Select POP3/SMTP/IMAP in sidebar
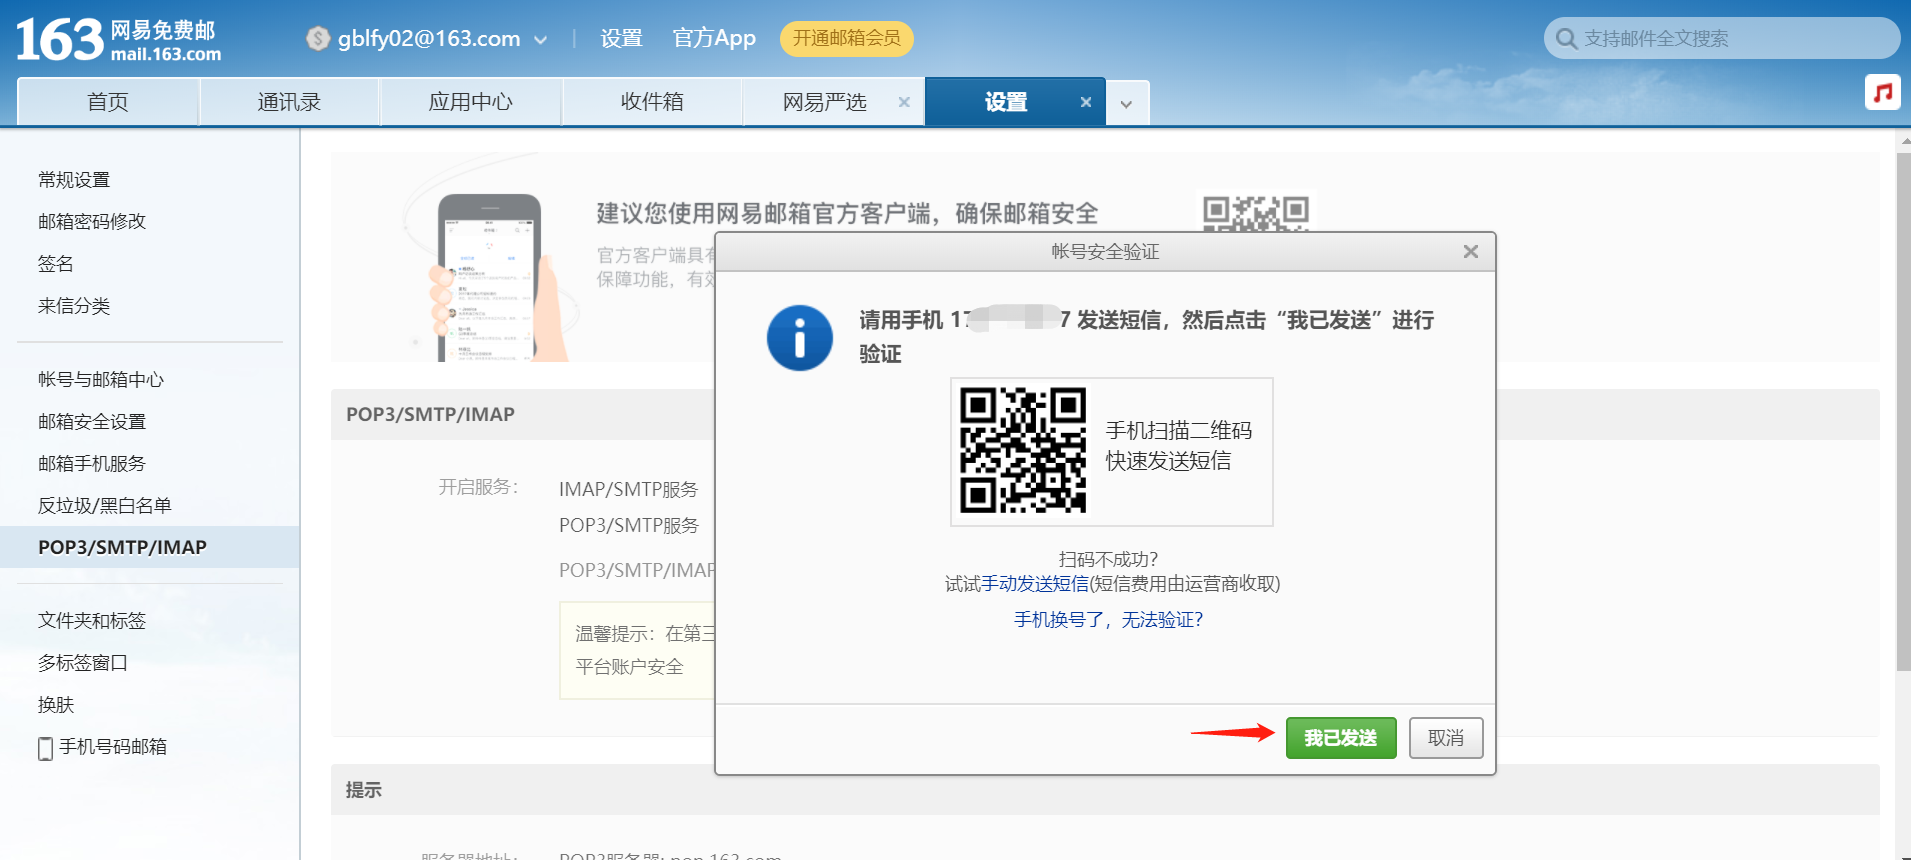The width and height of the screenshot is (1911, 860). 150,547
